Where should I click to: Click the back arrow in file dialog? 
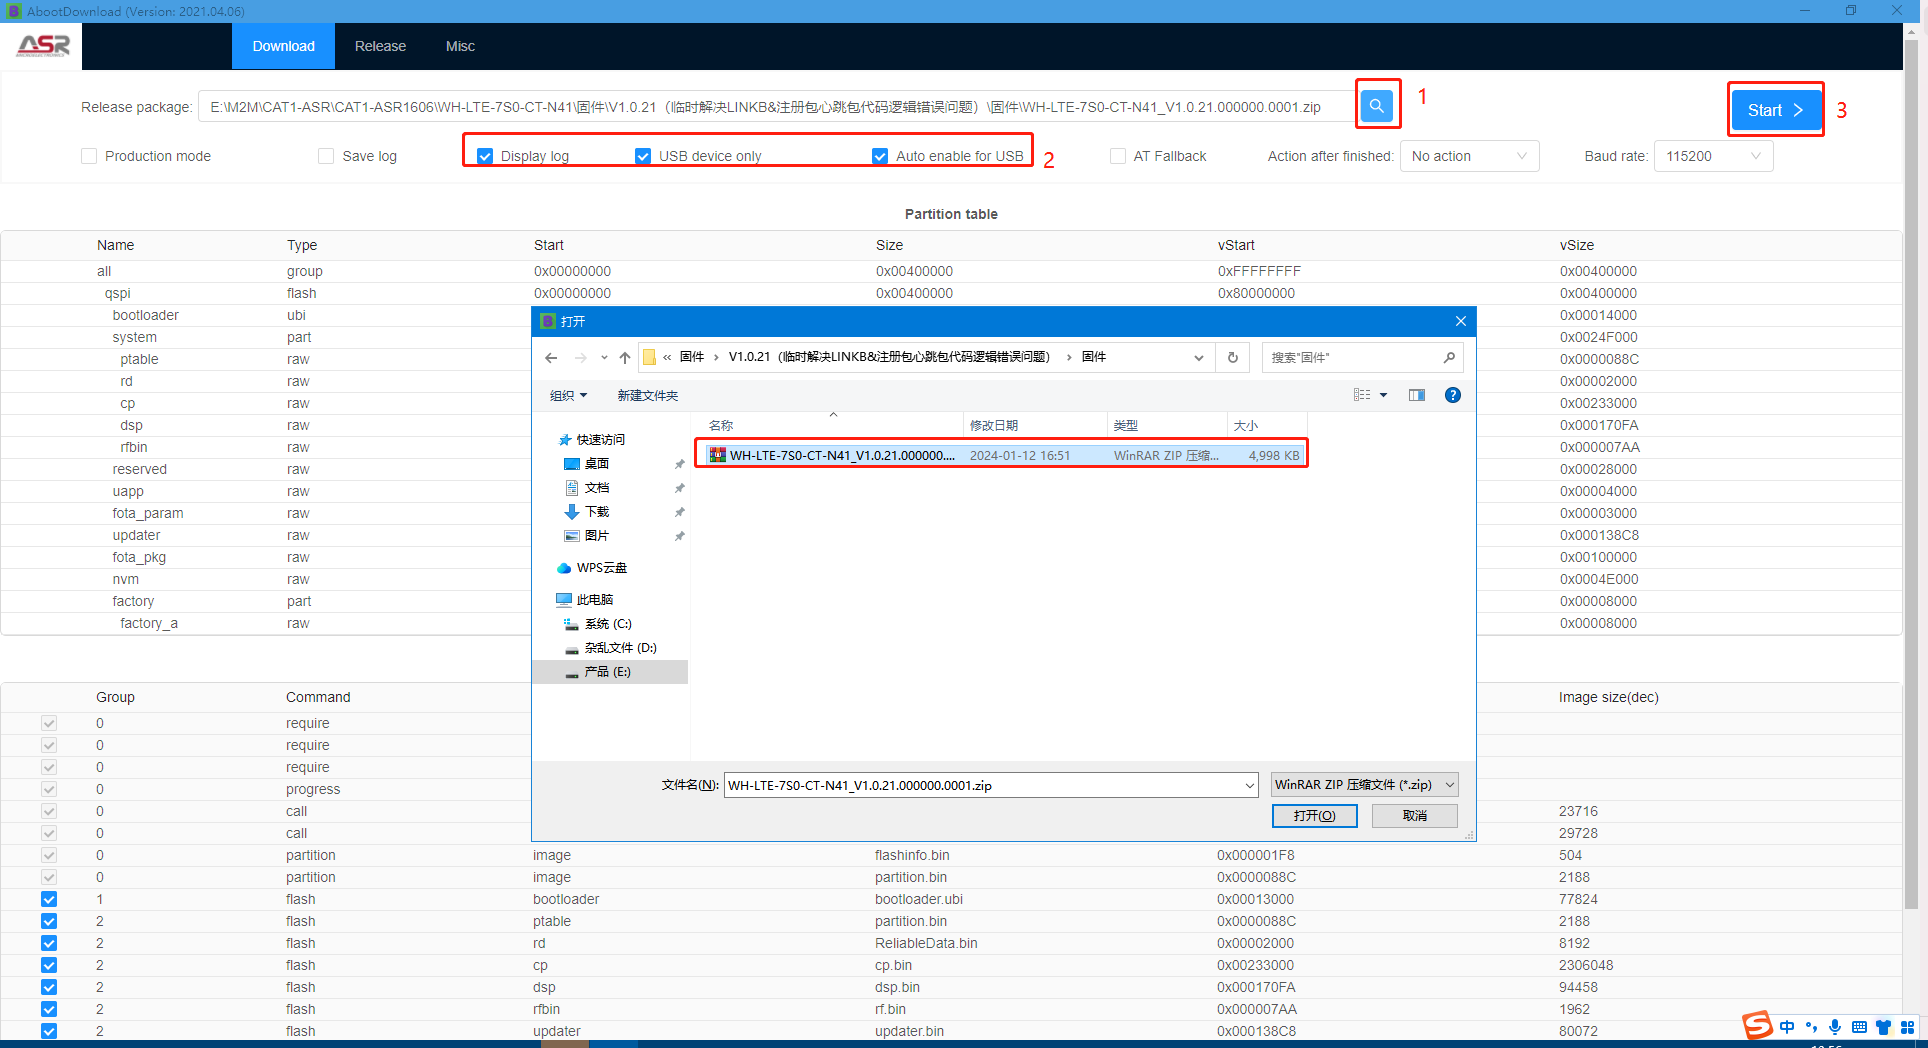click(x=551, y=358)
